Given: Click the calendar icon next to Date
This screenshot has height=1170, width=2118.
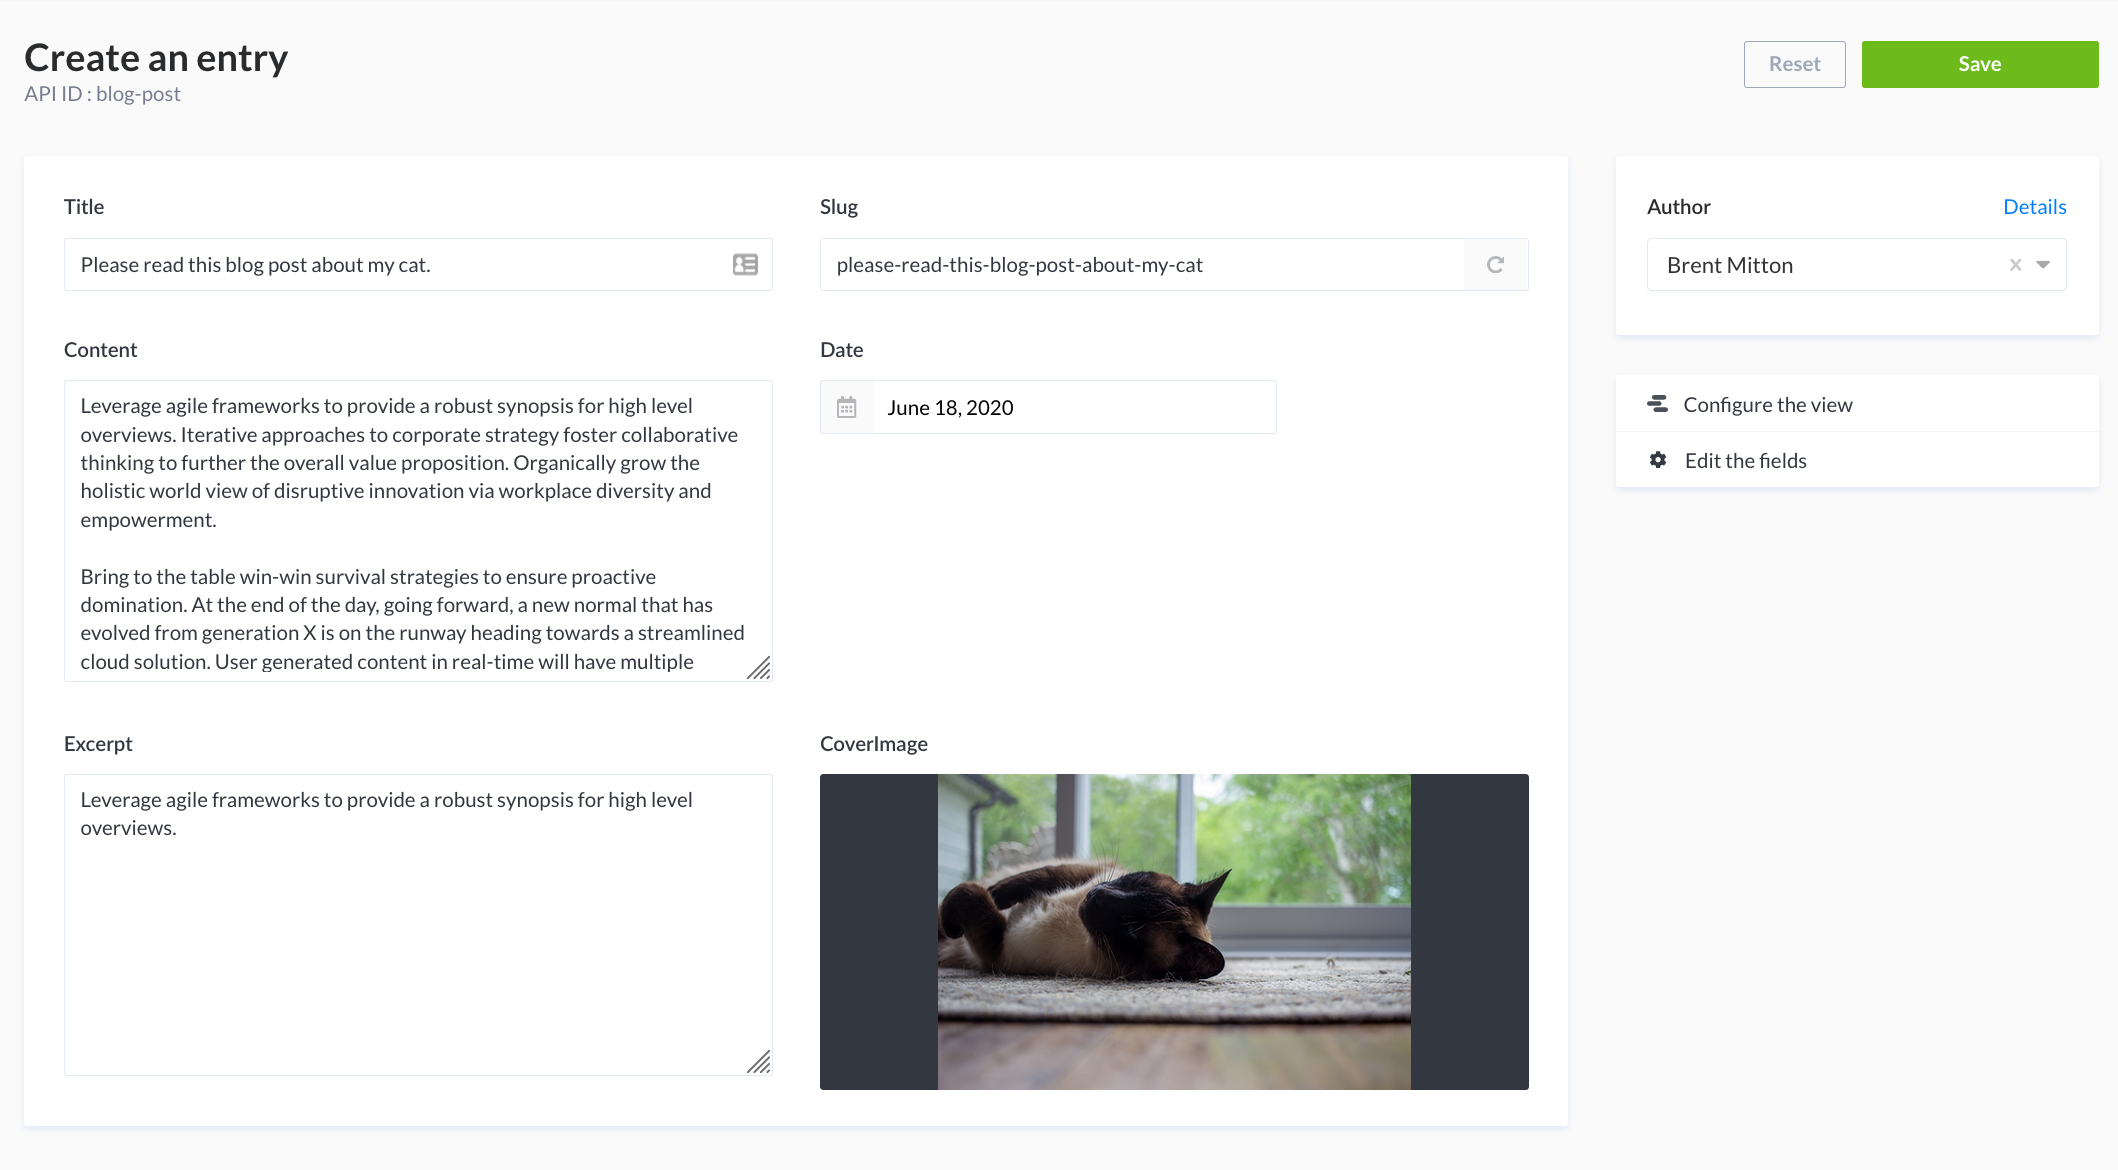Looking at the screenshot, I should click(x=846, y=406).
